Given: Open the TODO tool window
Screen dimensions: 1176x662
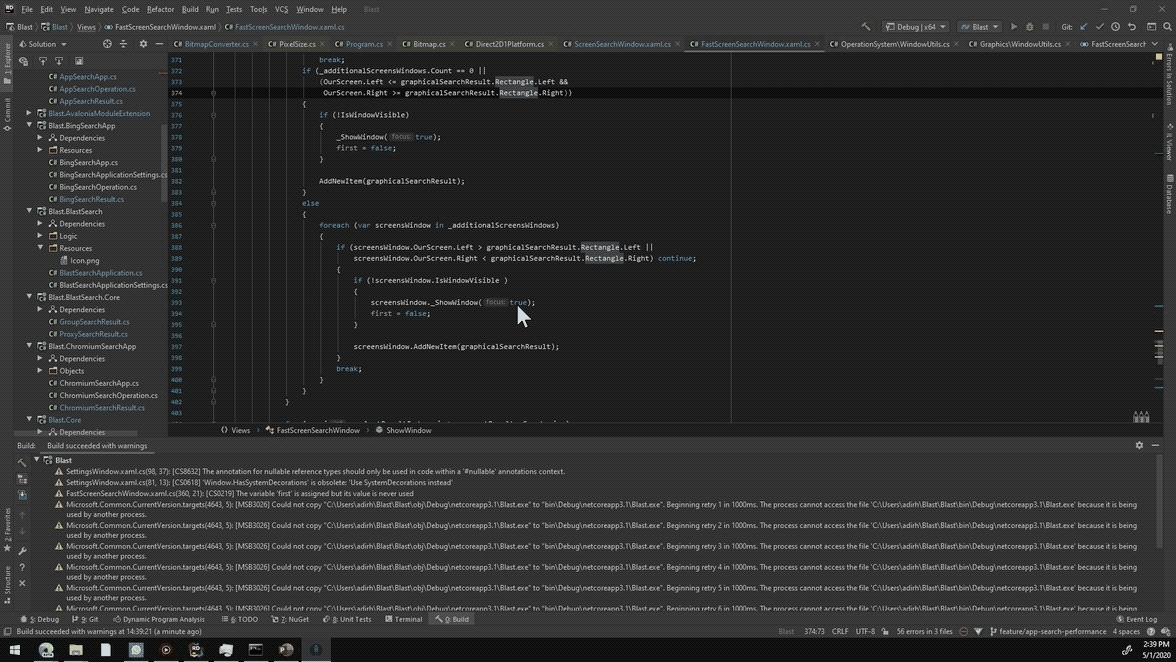Looking at the screenshot, I should pyautogui.click(x=239, y=619).
